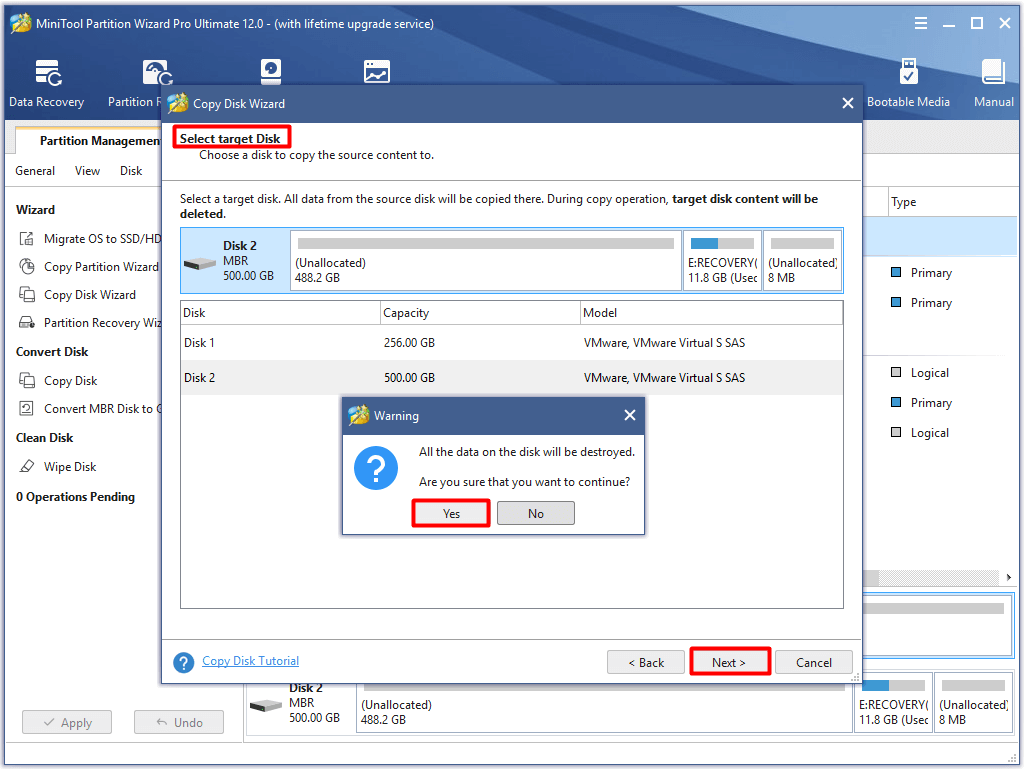This screenshot has width=1024, height=769.
Task: Click the 256.00 GB capacity cell
Action: [x=409, y=343]
